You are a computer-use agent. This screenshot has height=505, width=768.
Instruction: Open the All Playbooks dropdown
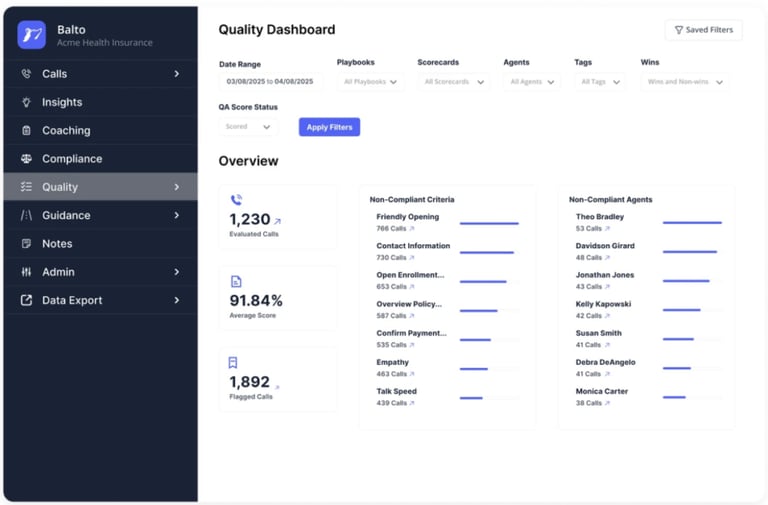point(371,82)
